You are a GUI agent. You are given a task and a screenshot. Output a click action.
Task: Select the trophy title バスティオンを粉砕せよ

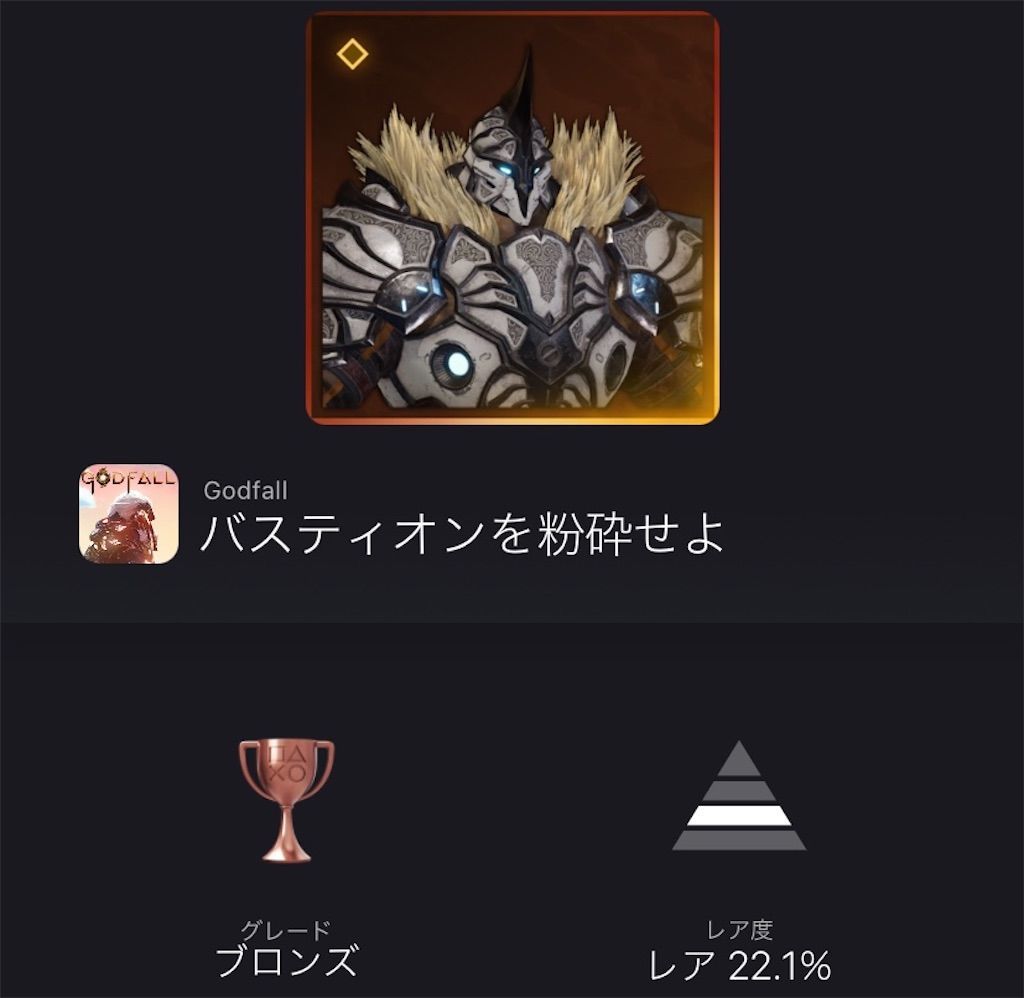pyautogui.click(x=462, y=533)
